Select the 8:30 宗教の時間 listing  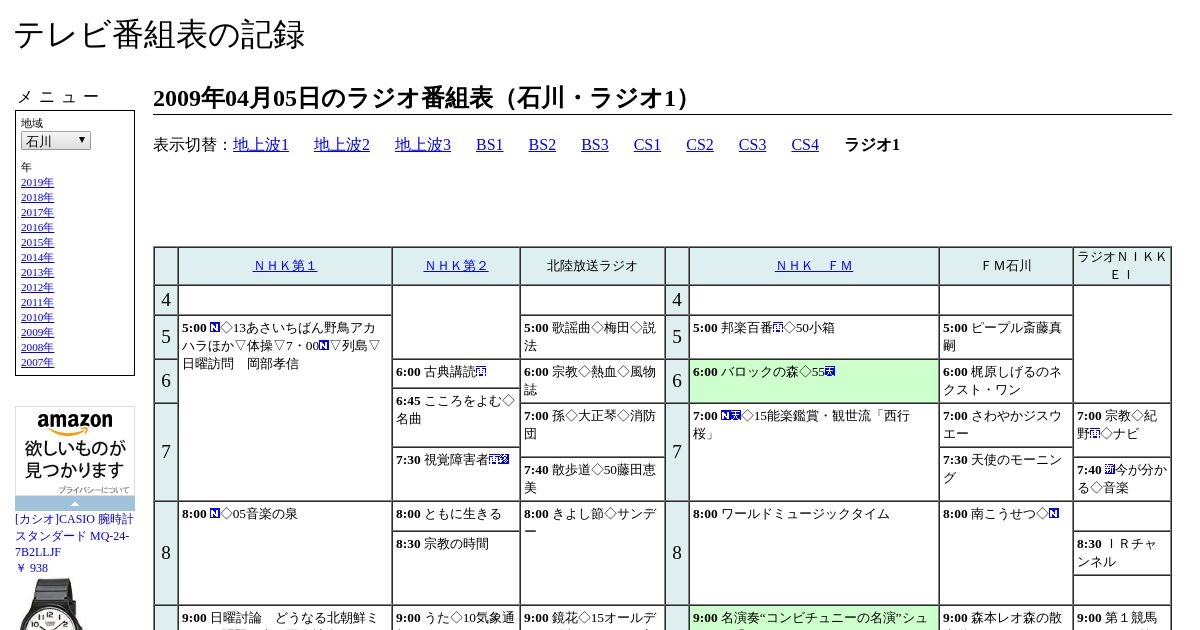[456, 568]
